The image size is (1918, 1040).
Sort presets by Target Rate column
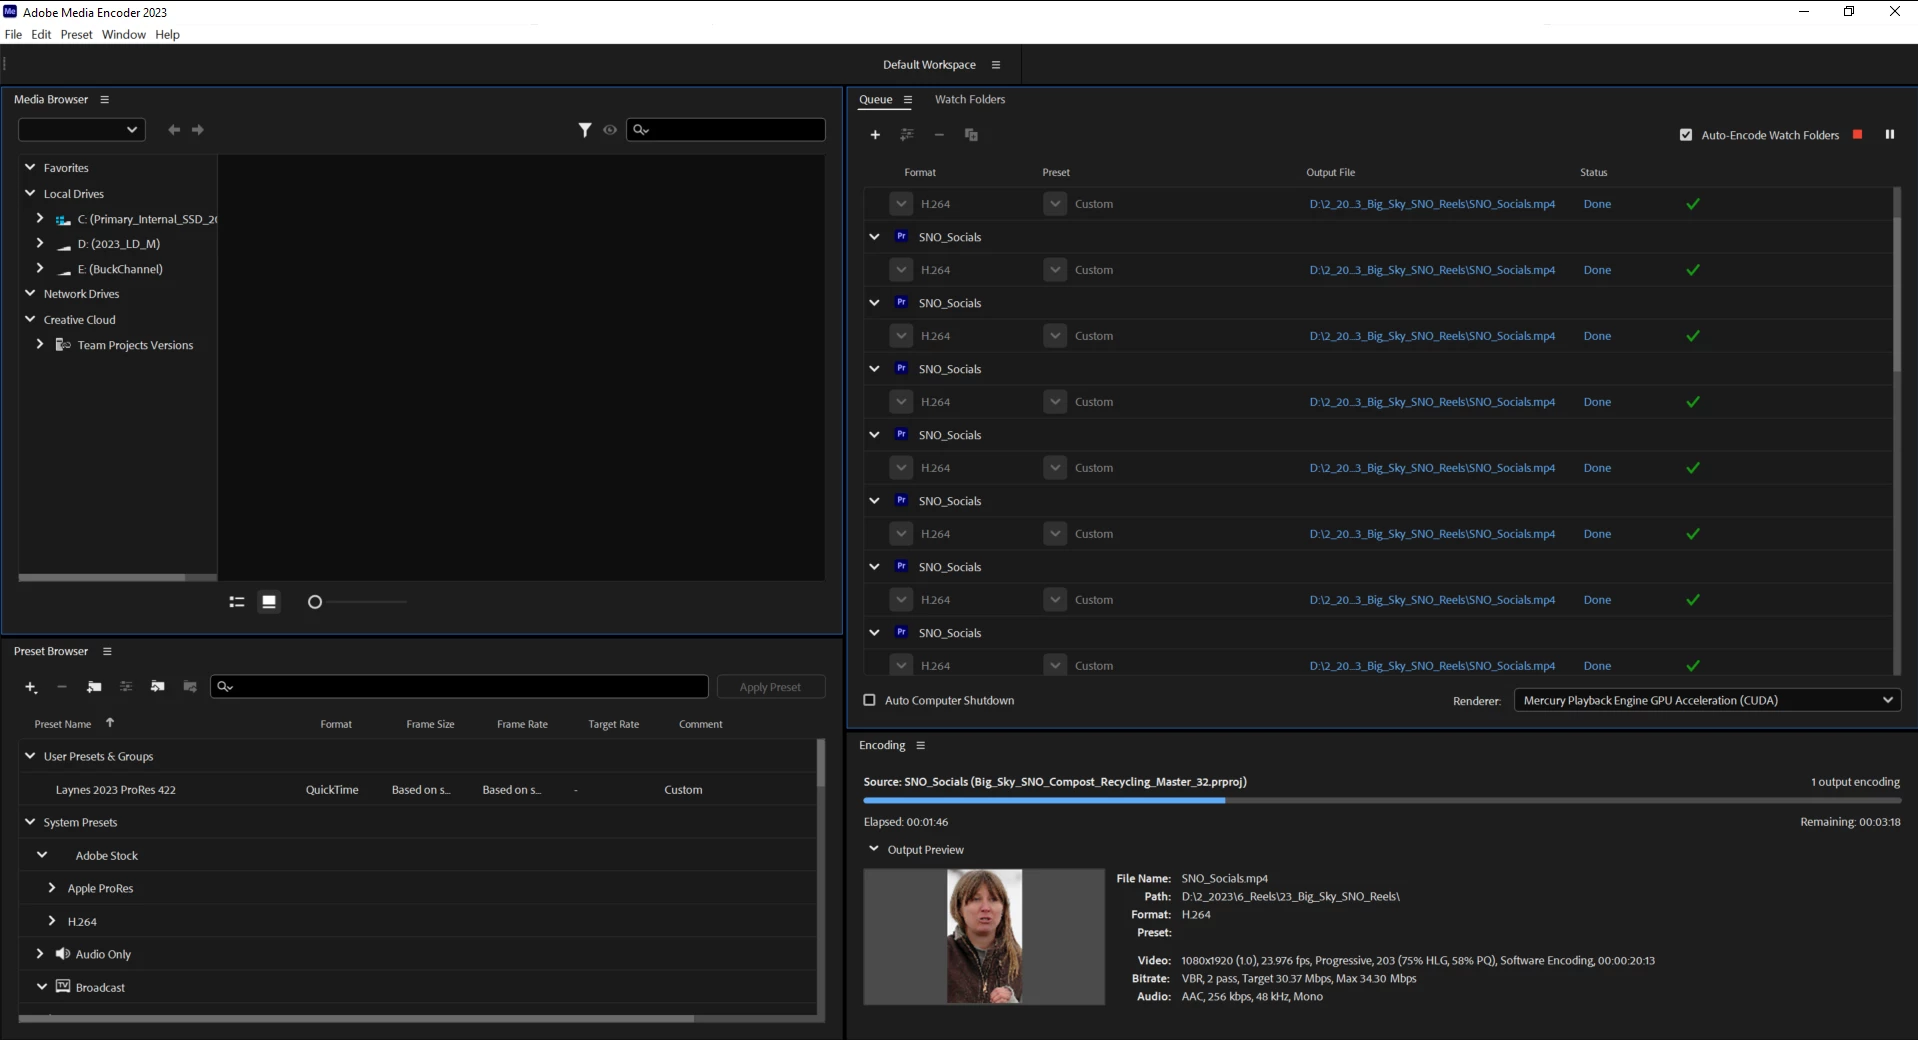[x=614, y=724]
